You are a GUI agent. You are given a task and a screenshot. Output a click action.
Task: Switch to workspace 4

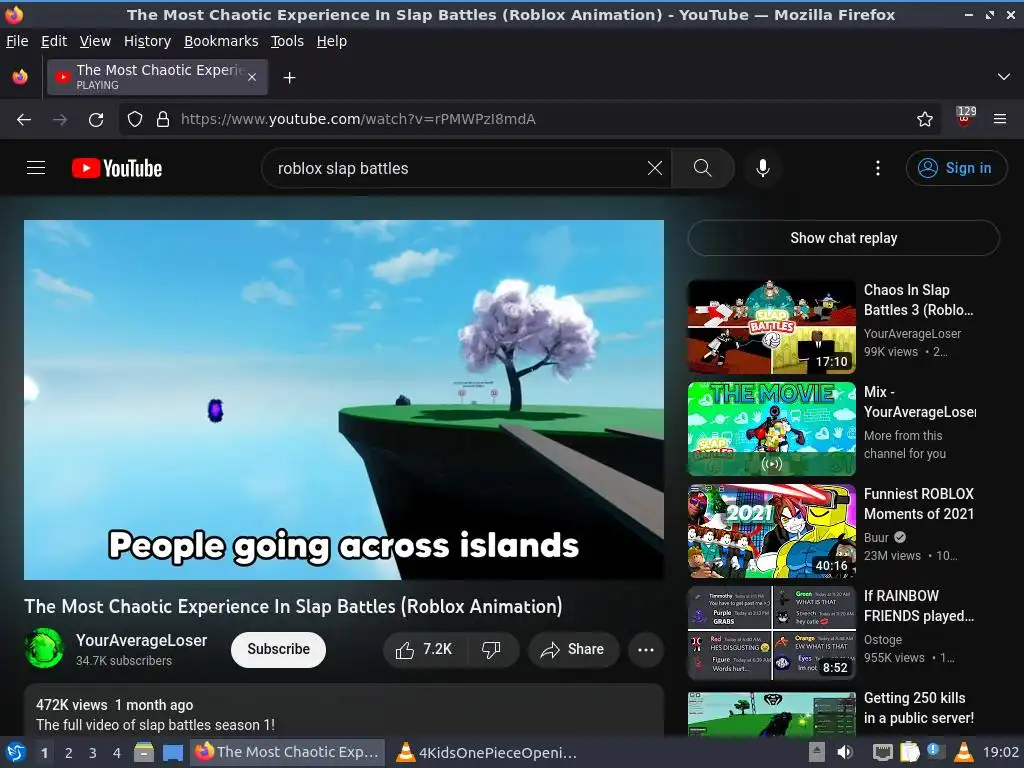pyautogui.click(x=117, y=753)
